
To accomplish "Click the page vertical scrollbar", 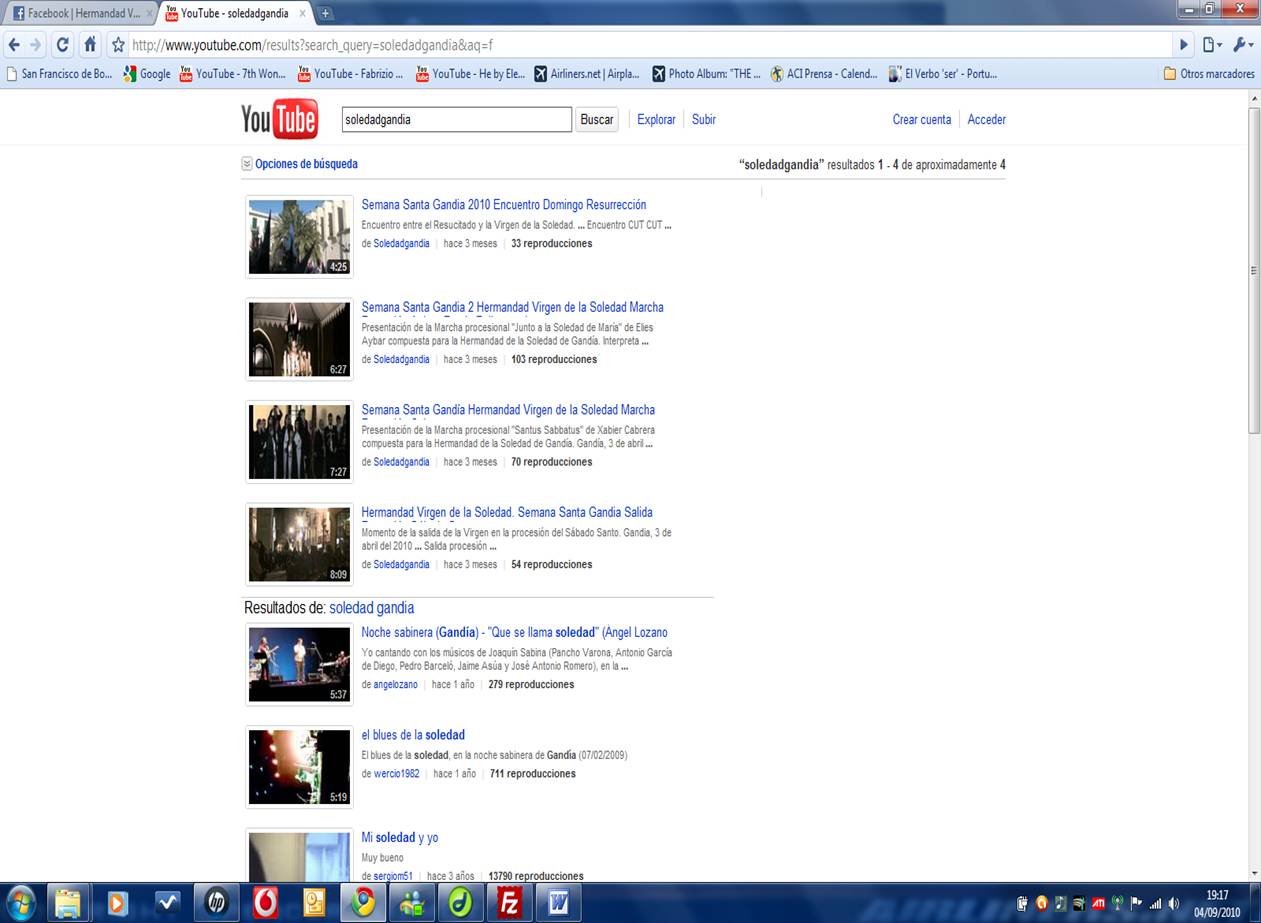I will pos(1254,270).
